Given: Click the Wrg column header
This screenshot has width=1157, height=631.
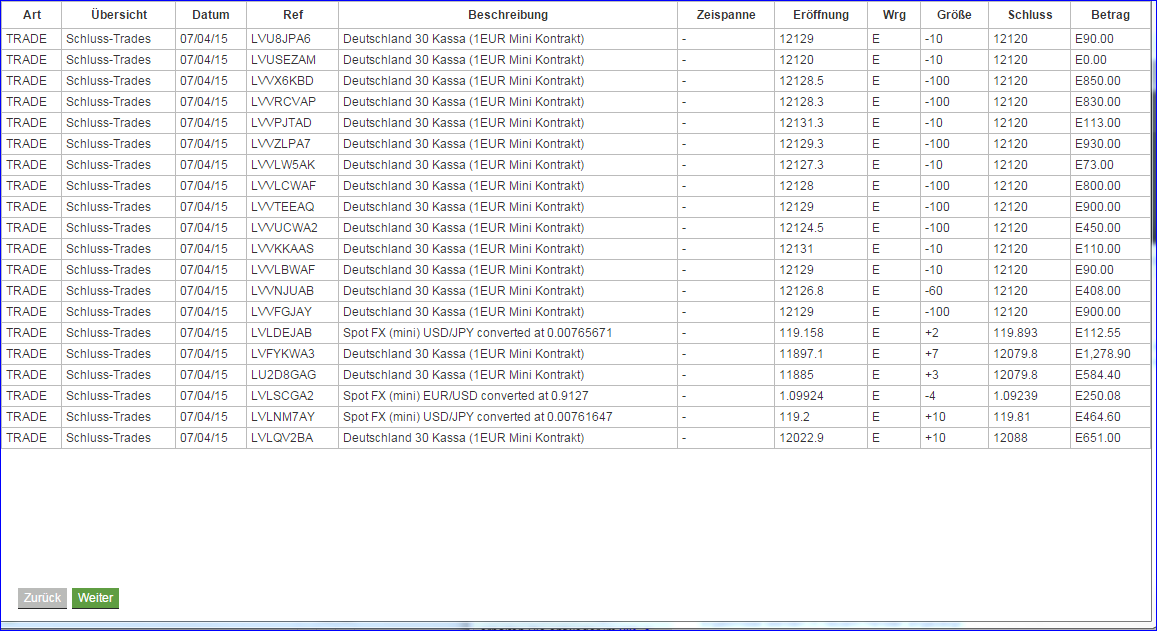Looking at the screenshot, I should click(x=893, y=14).
